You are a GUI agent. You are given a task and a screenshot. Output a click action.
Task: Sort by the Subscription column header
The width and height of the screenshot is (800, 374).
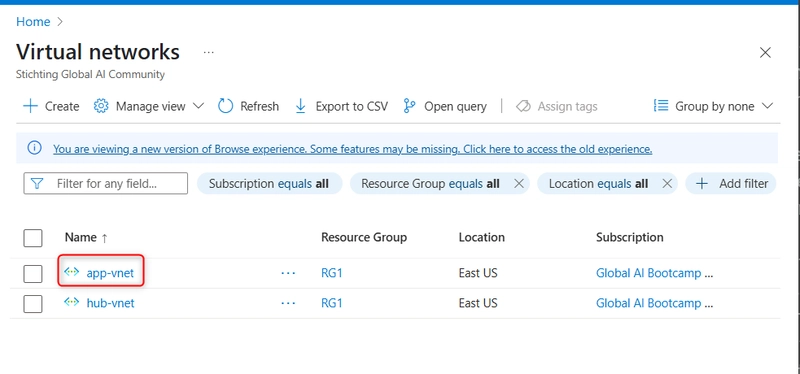(630, 237)
